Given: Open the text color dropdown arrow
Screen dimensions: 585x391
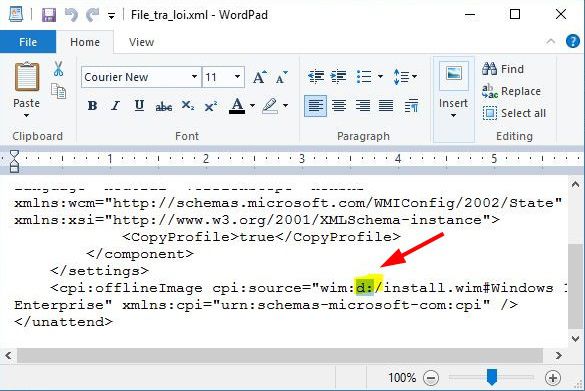Looking at the screenshot, I should click(252, 106).
